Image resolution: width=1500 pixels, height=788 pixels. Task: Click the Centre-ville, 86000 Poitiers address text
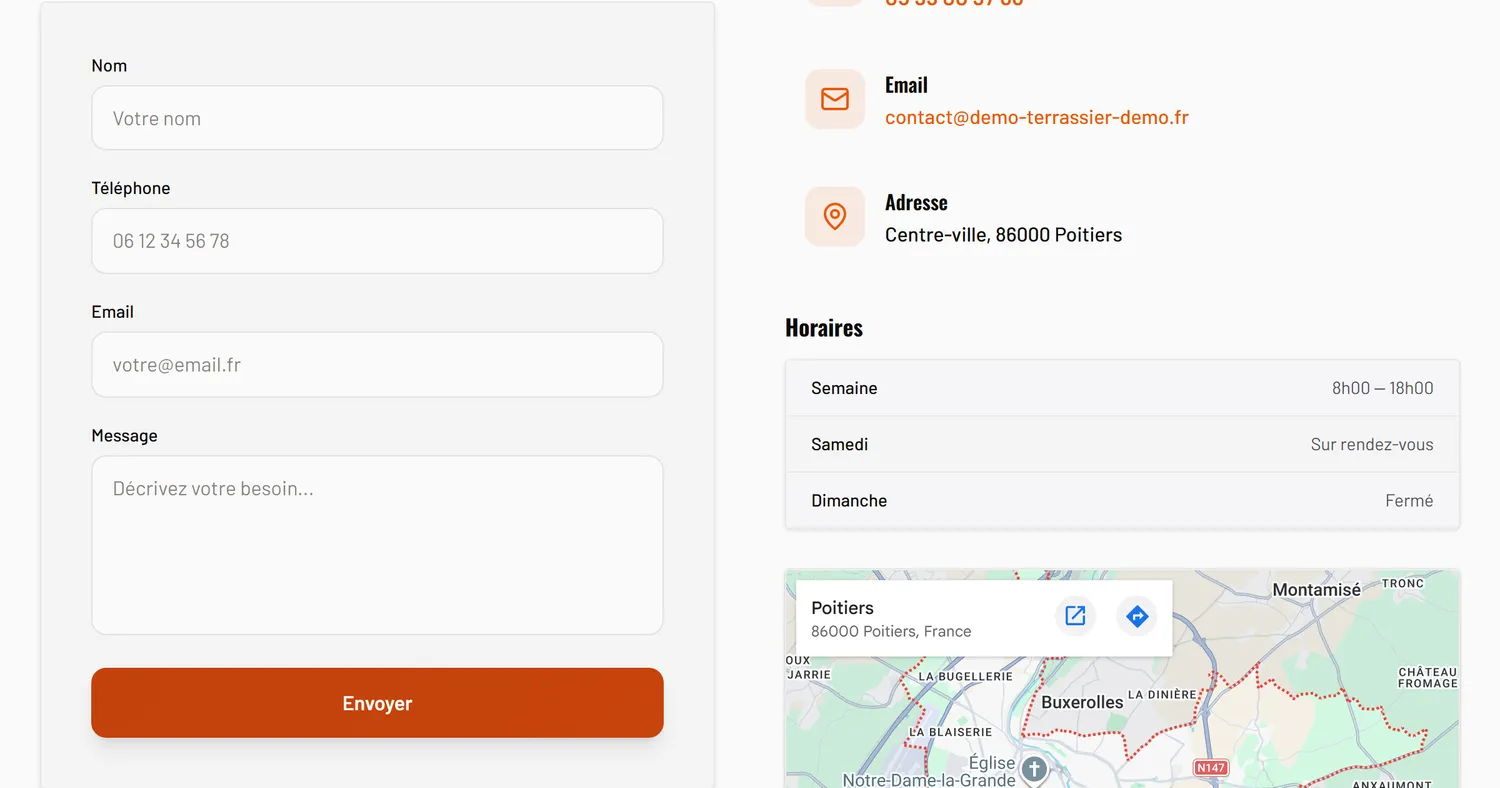click(1003, 235)
